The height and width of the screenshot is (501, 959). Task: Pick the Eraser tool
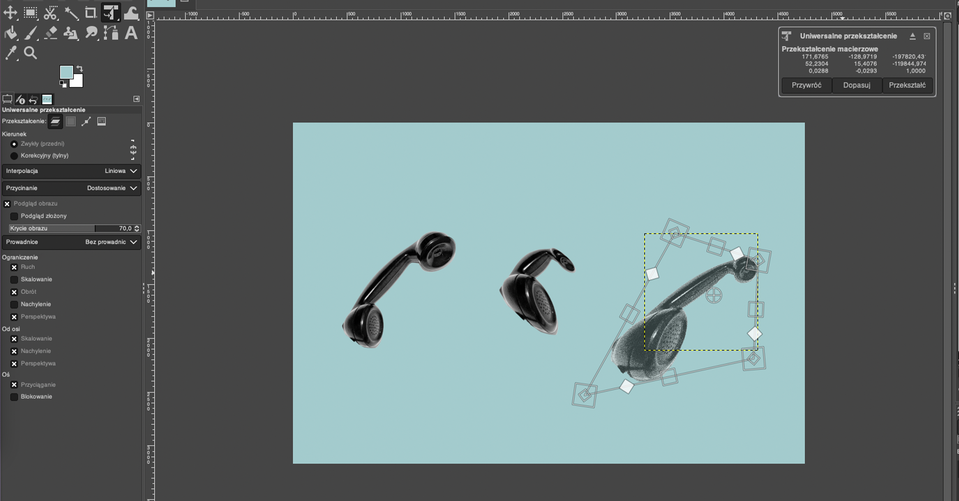coord(51,33)
